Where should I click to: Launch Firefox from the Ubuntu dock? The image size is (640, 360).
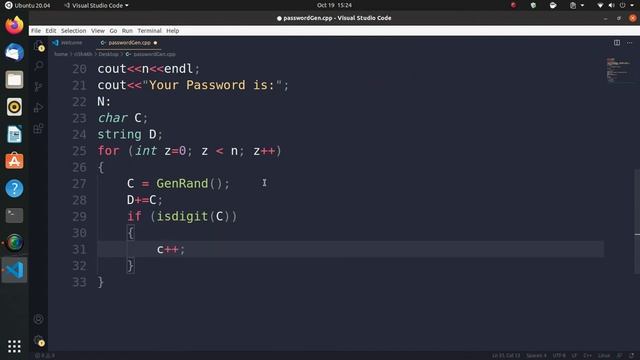pyautogui.click(x=14, y=25)
